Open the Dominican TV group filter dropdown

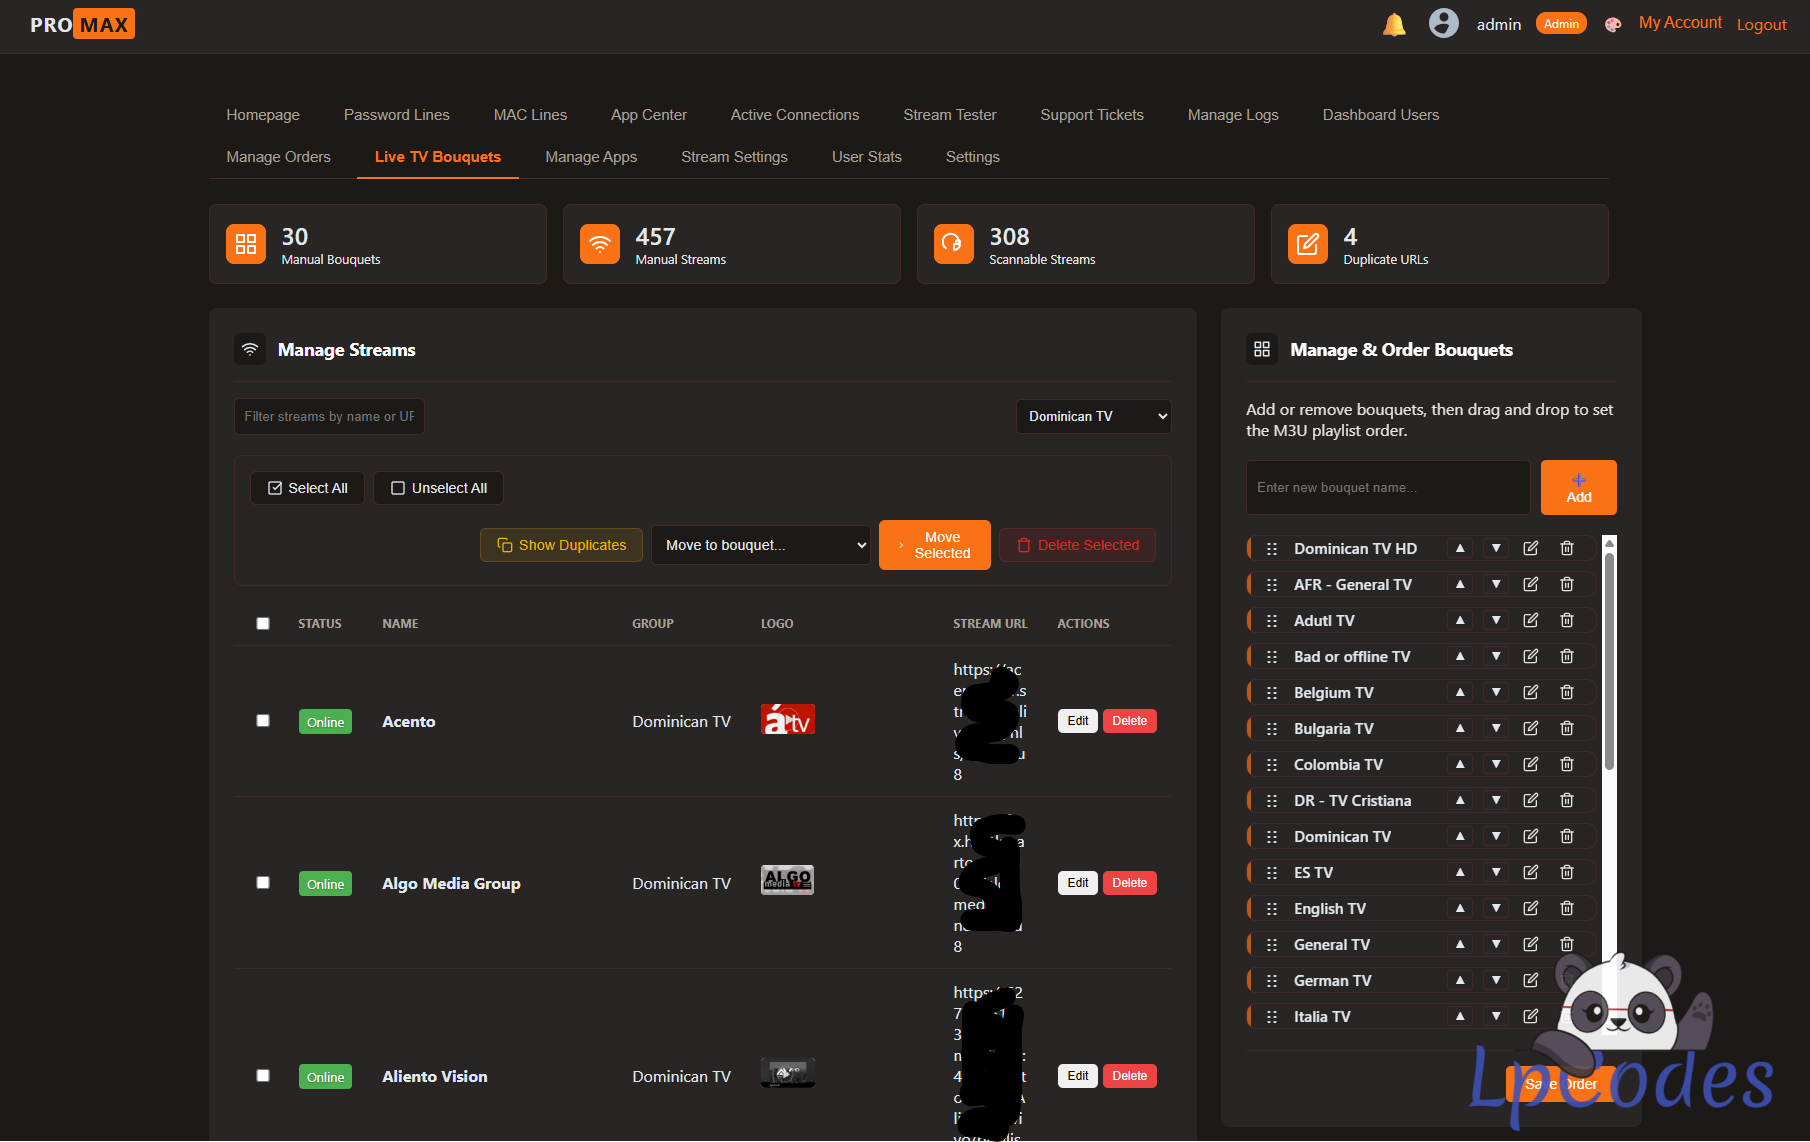point(1093,417)
